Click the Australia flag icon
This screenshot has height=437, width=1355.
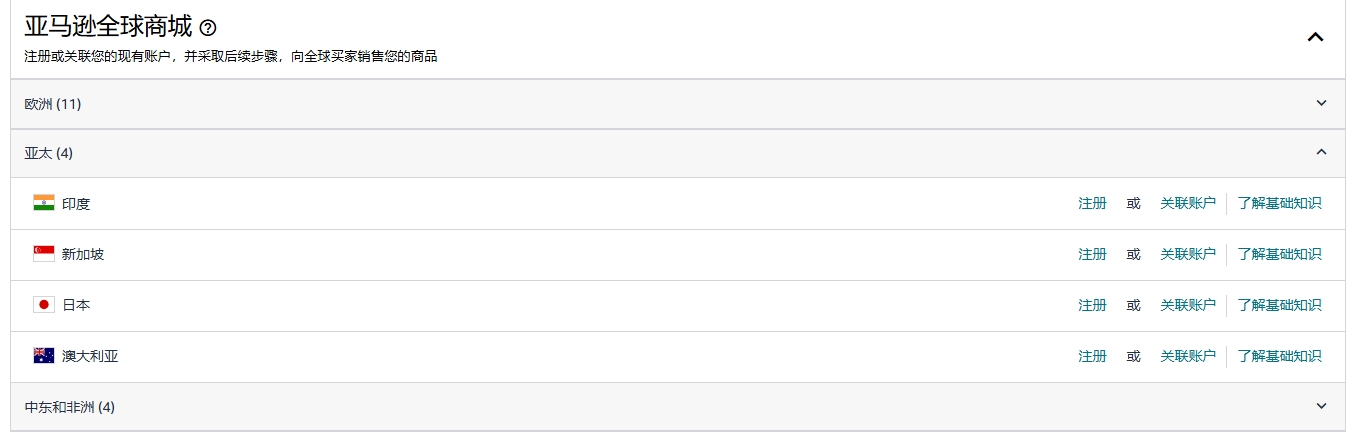44,356
